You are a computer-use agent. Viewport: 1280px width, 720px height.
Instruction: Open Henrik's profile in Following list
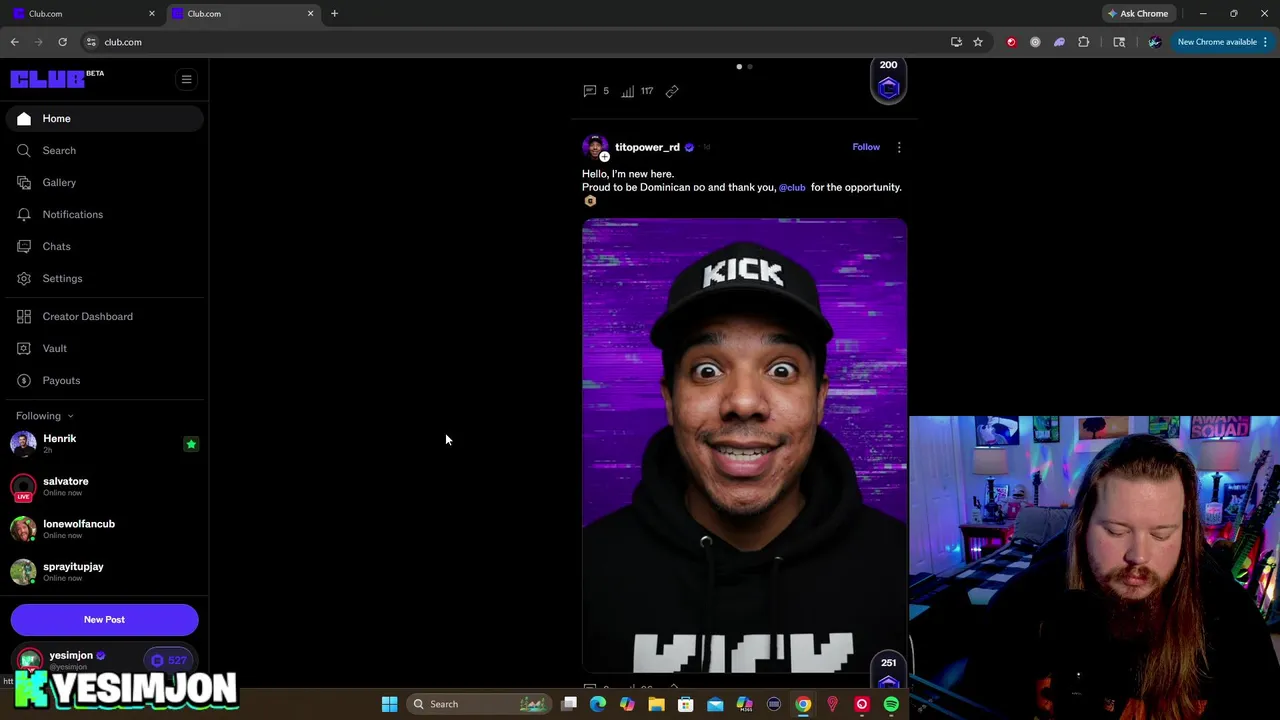tap(104, 443)
